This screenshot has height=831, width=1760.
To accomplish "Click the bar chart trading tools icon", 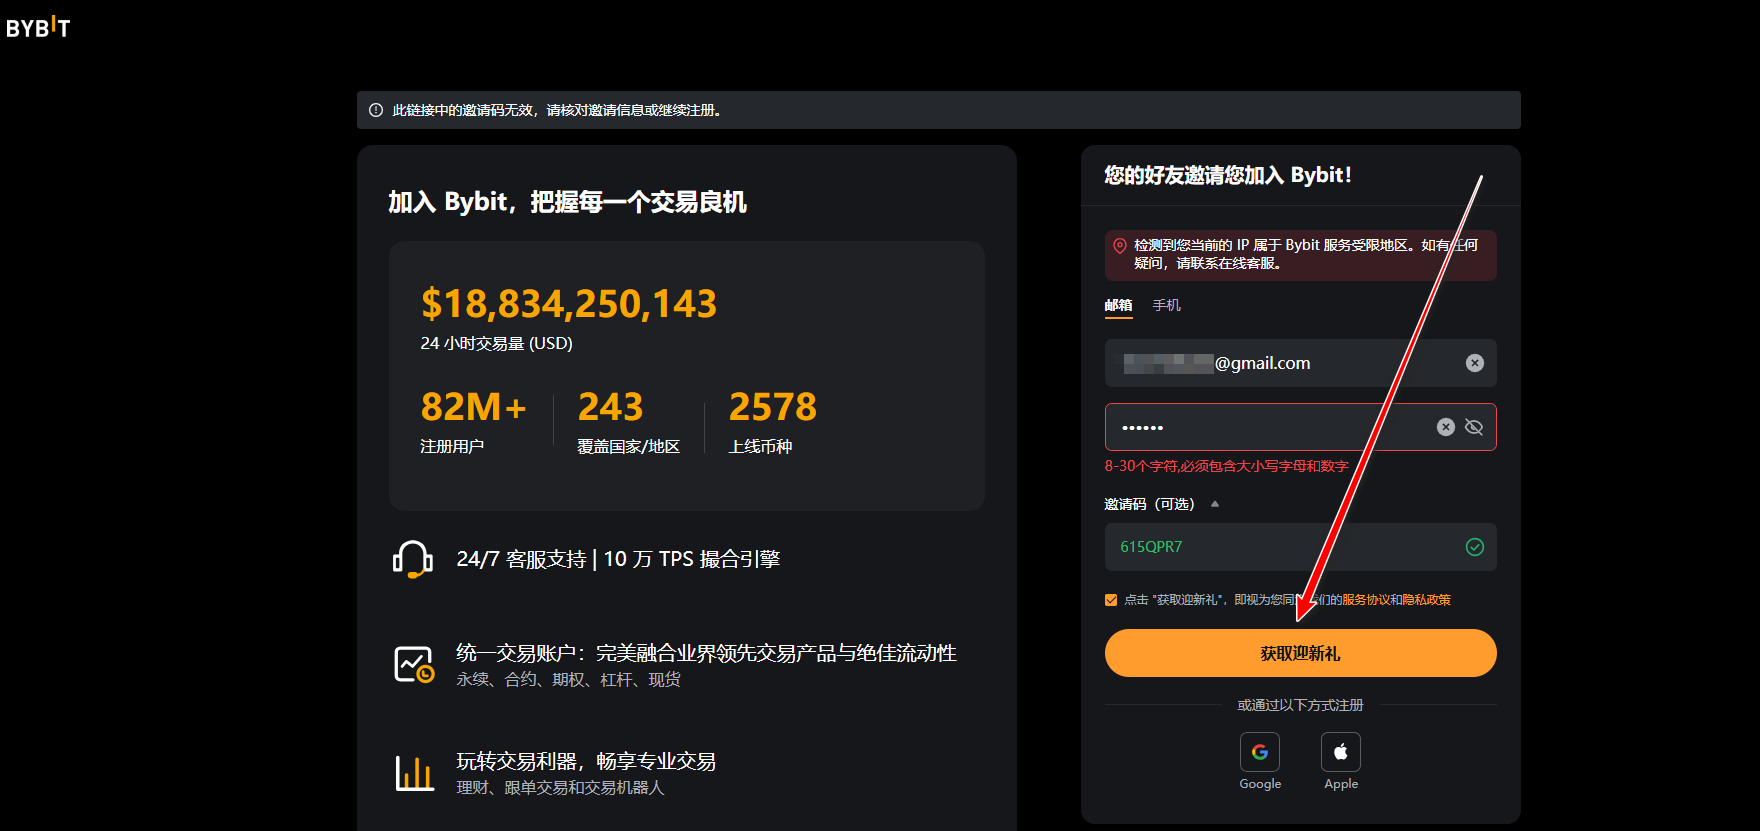I will (x=414, y=773).
